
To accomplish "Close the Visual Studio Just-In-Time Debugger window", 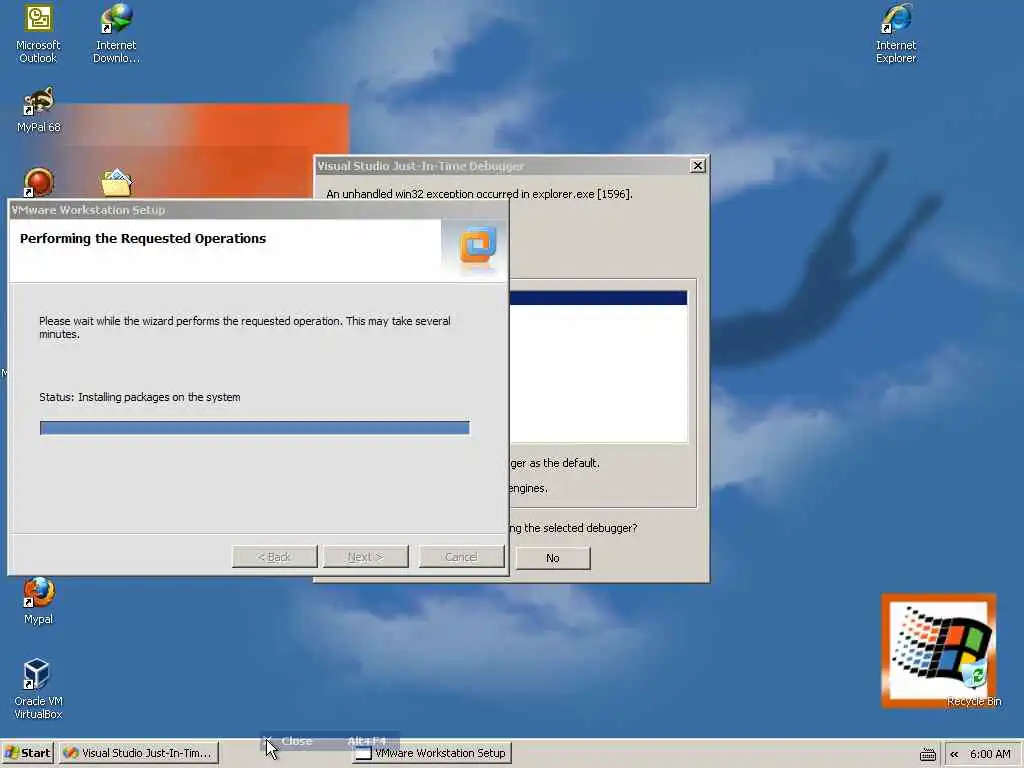I will [x=697, y=166].
